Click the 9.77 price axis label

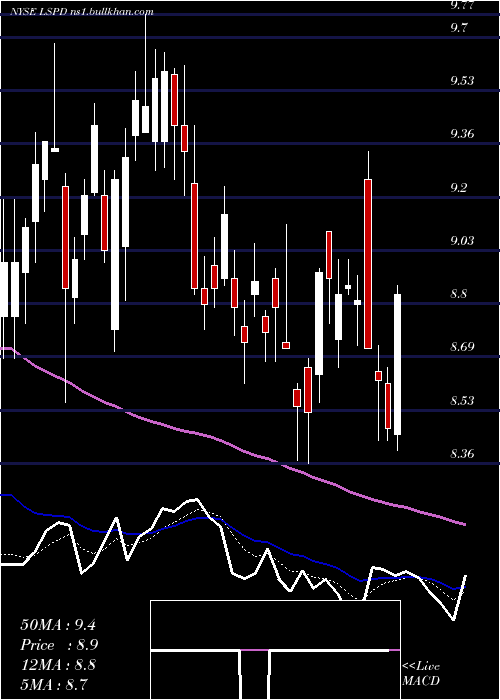(x=462, y=5)
